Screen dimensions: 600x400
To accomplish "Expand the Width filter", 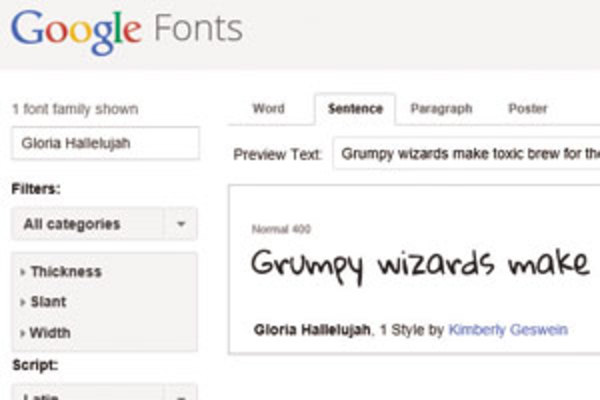I will point(45,333).
